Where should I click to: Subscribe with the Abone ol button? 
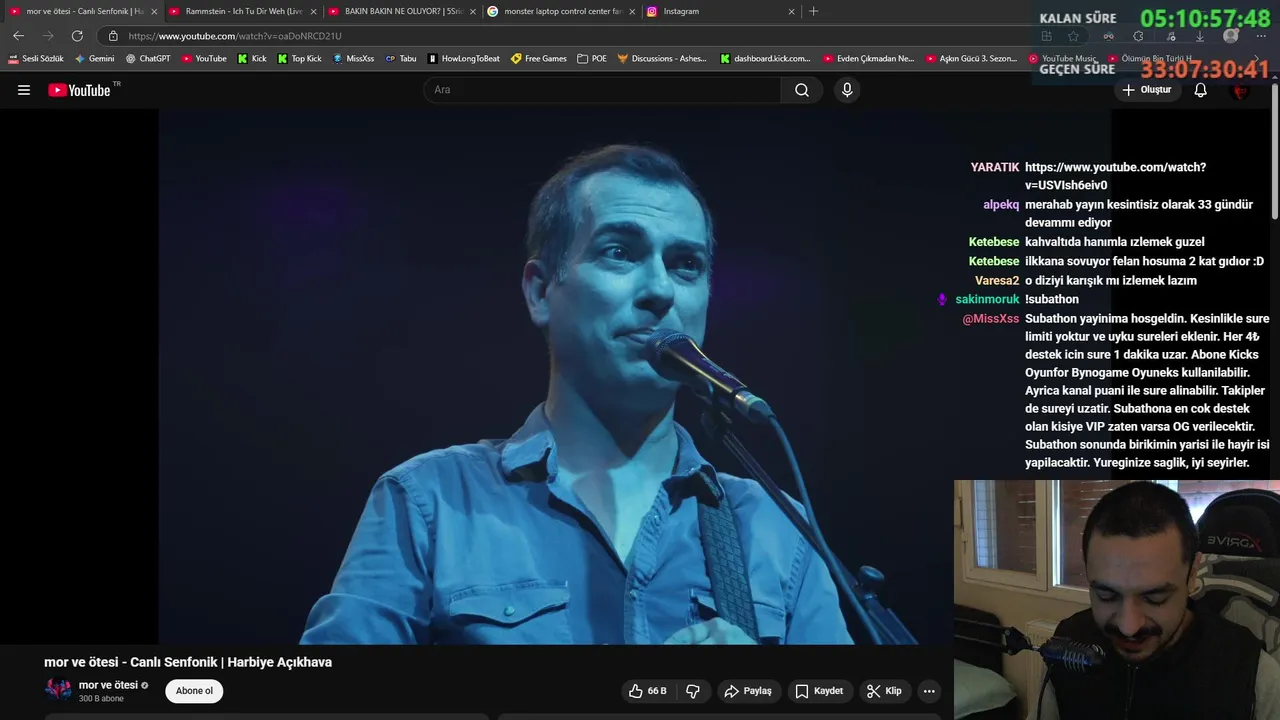(194, 691)
